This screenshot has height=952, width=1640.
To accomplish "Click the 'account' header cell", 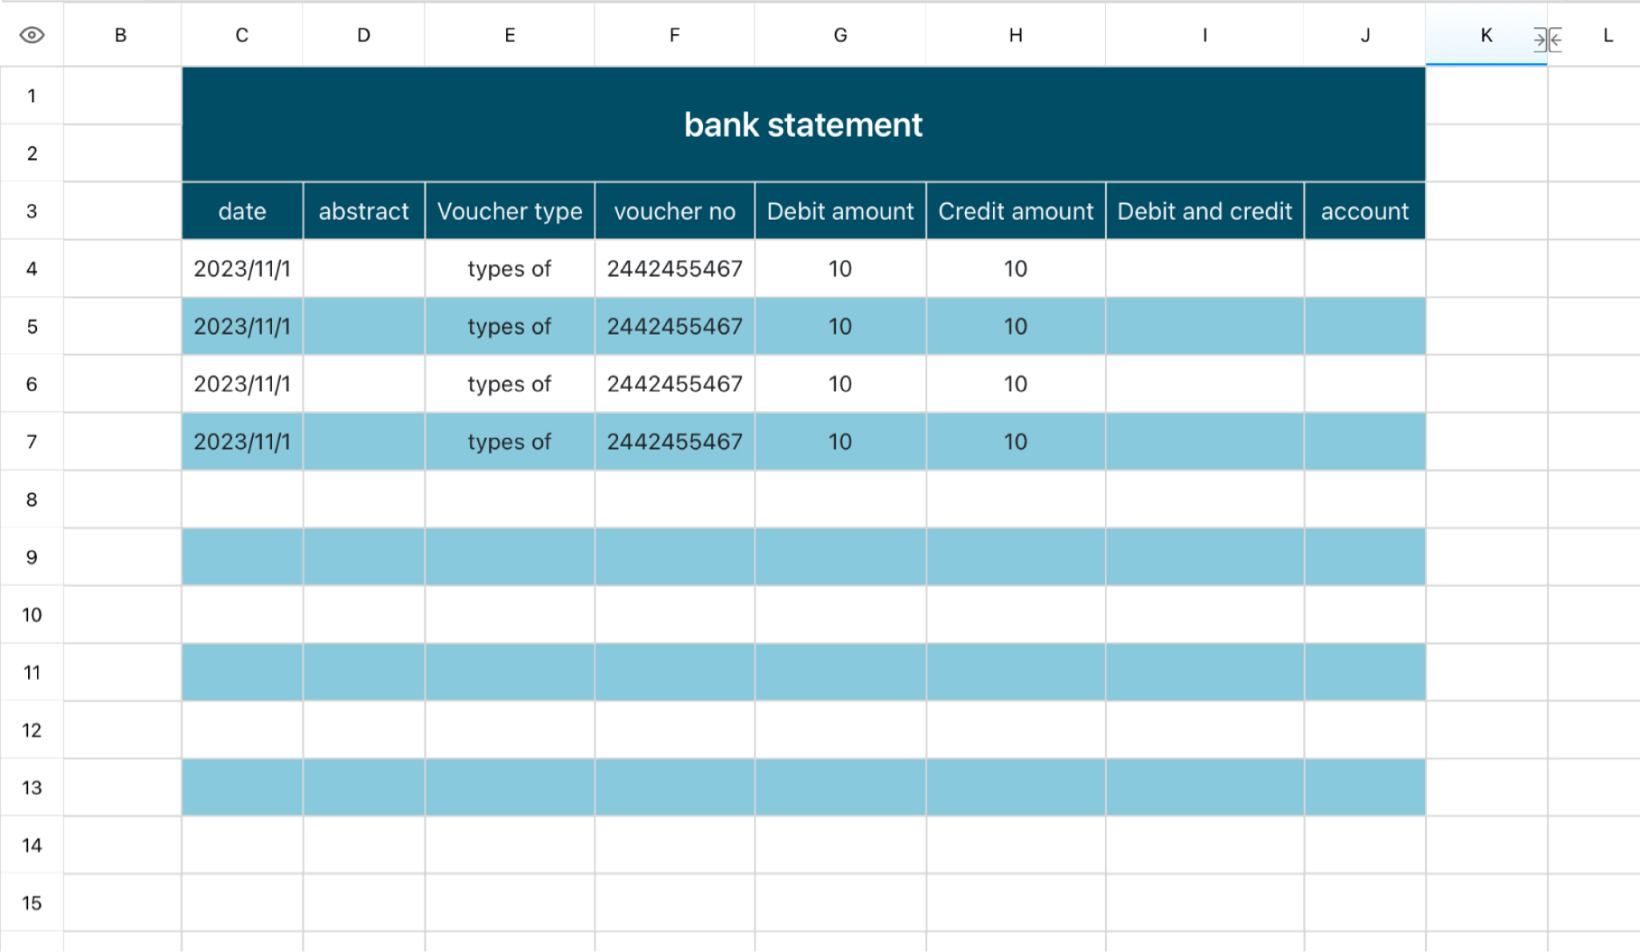I will point(1365,211).
